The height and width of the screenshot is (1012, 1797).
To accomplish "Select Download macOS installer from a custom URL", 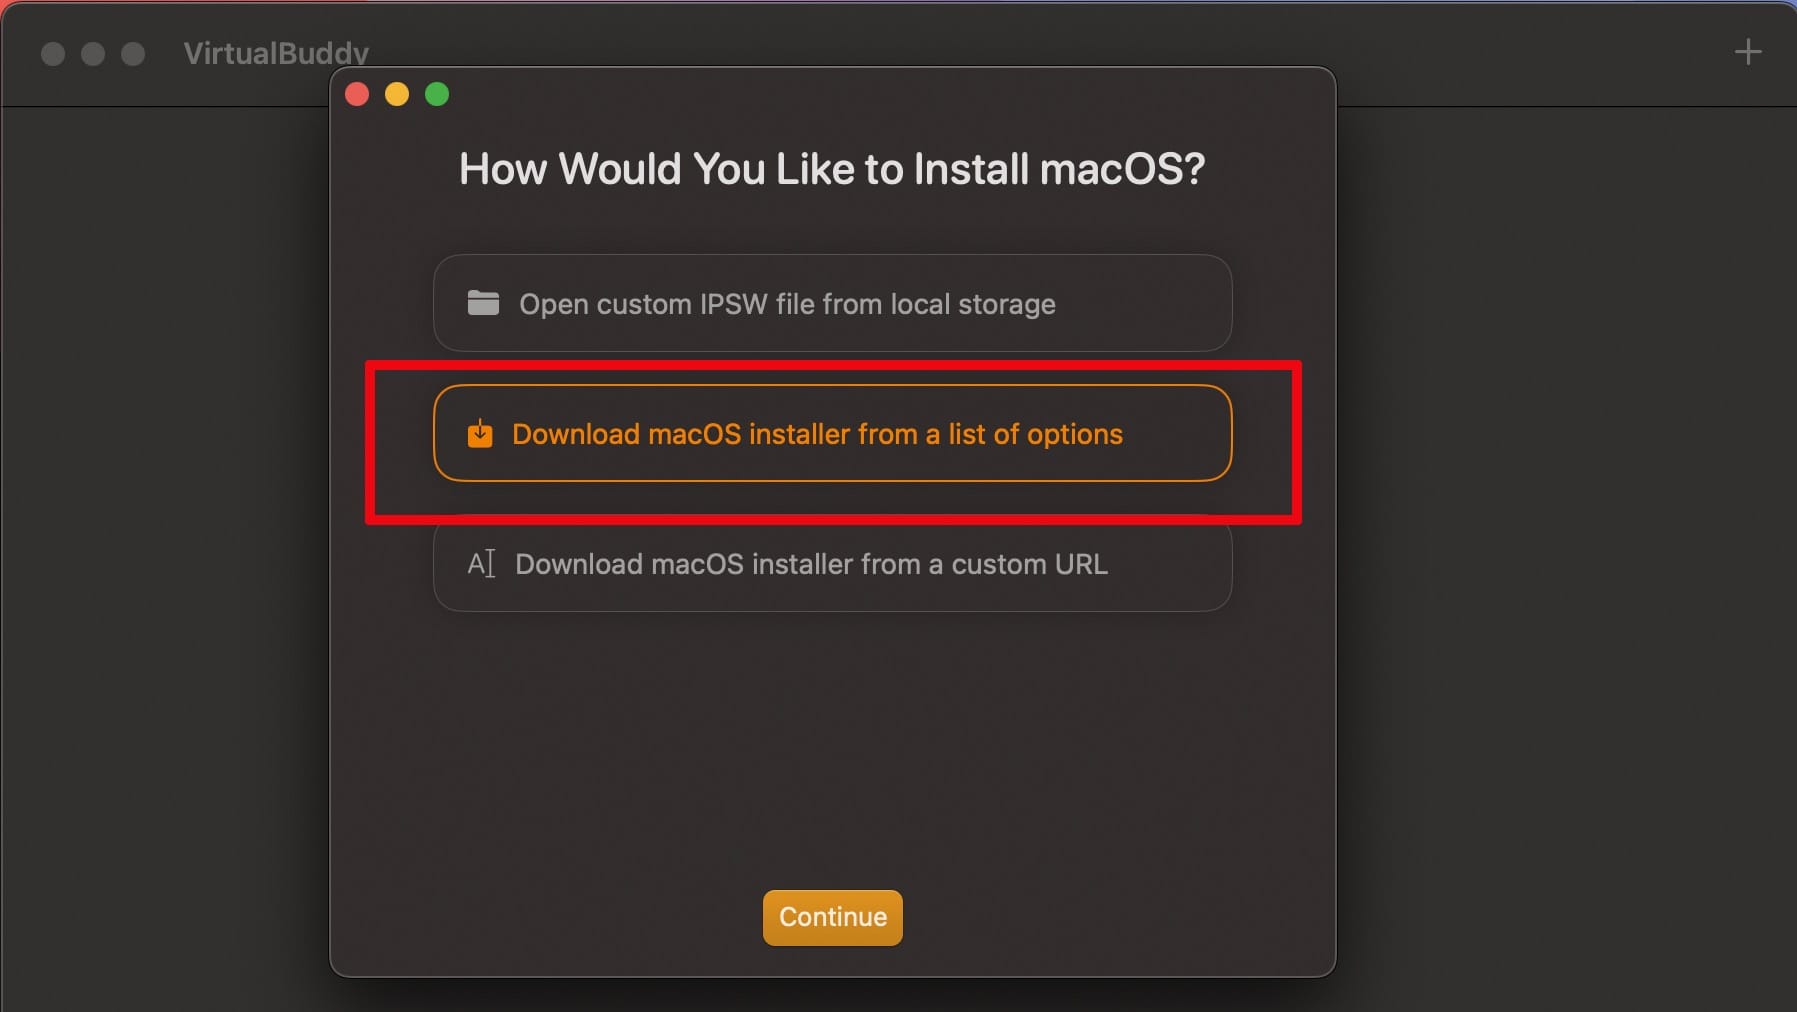I will point(831,564).
